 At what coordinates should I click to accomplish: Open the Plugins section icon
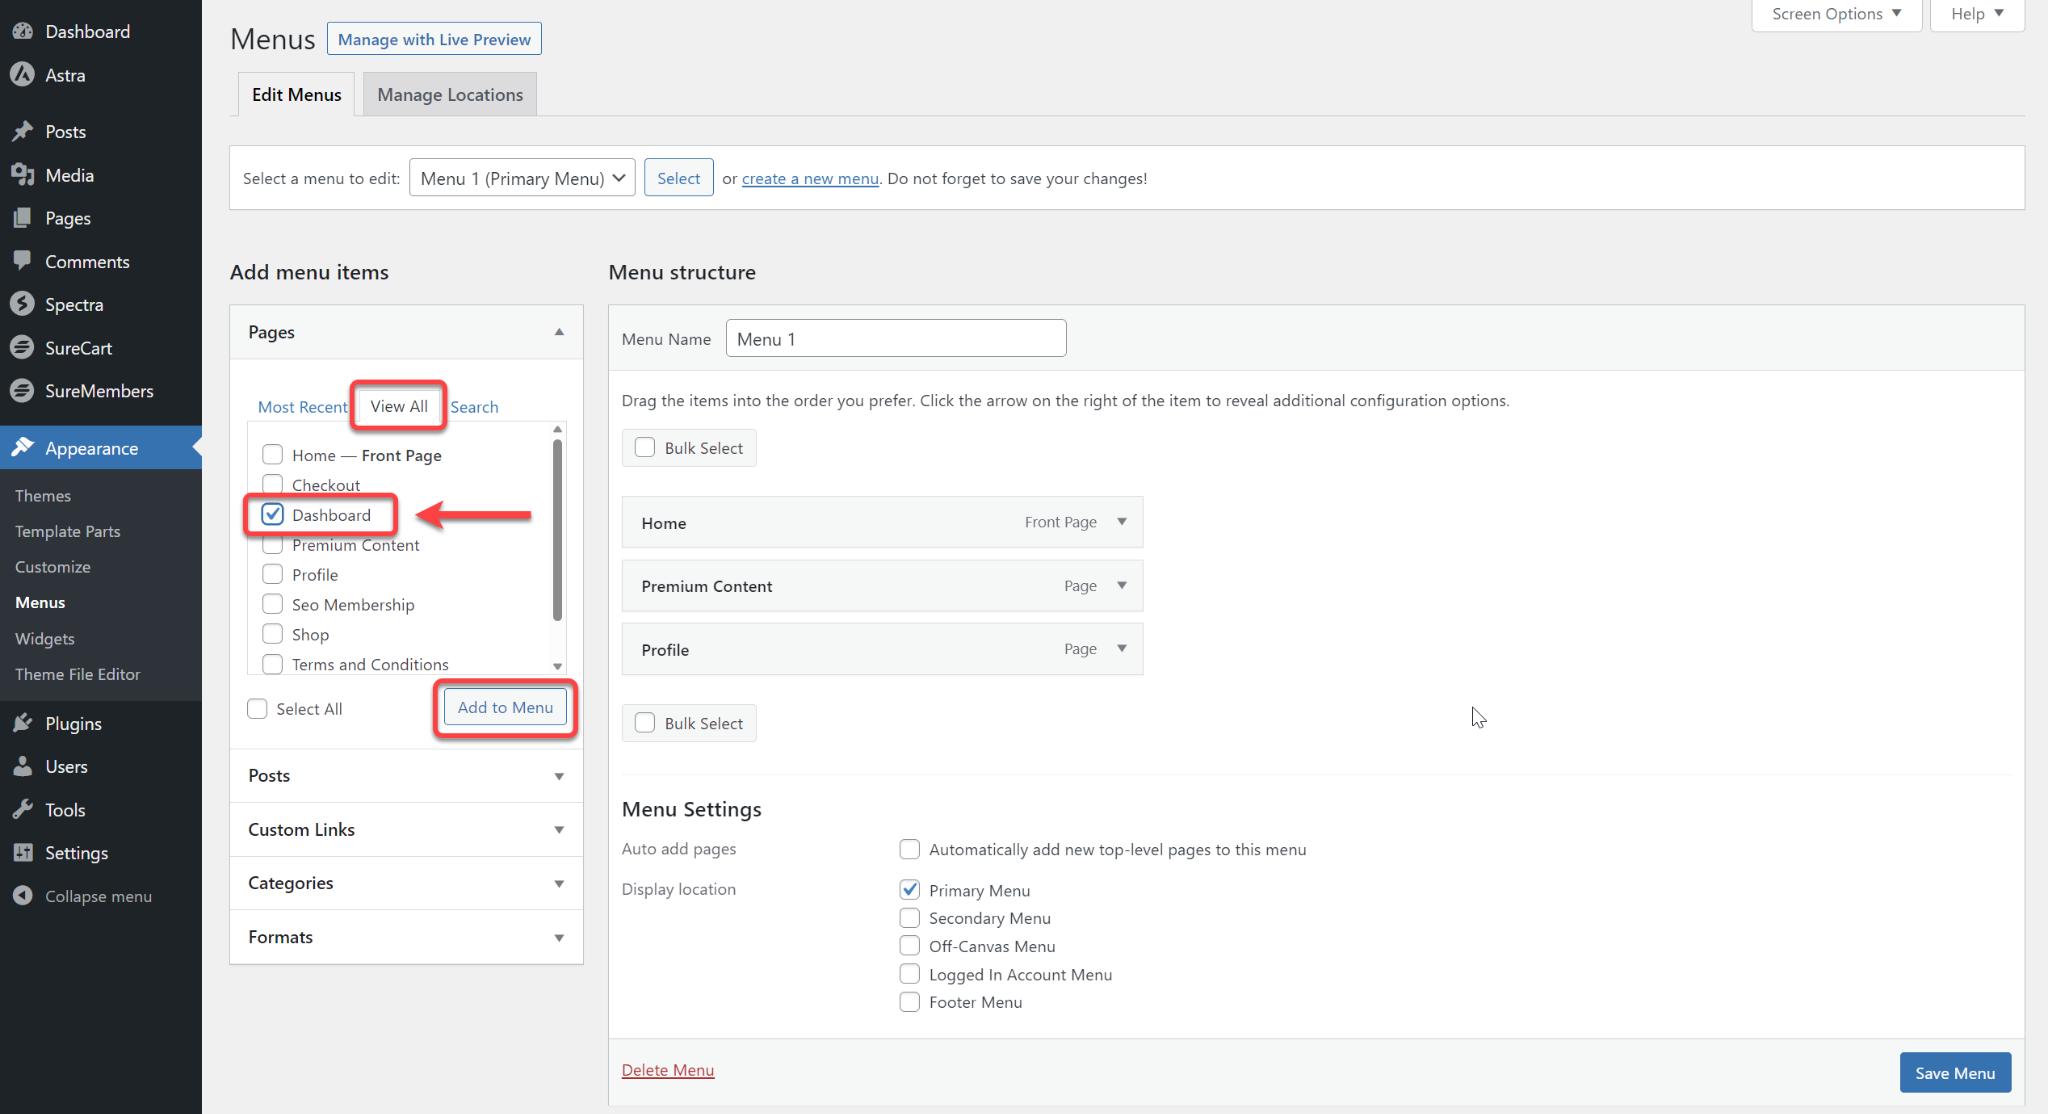[x=24, y=723]
